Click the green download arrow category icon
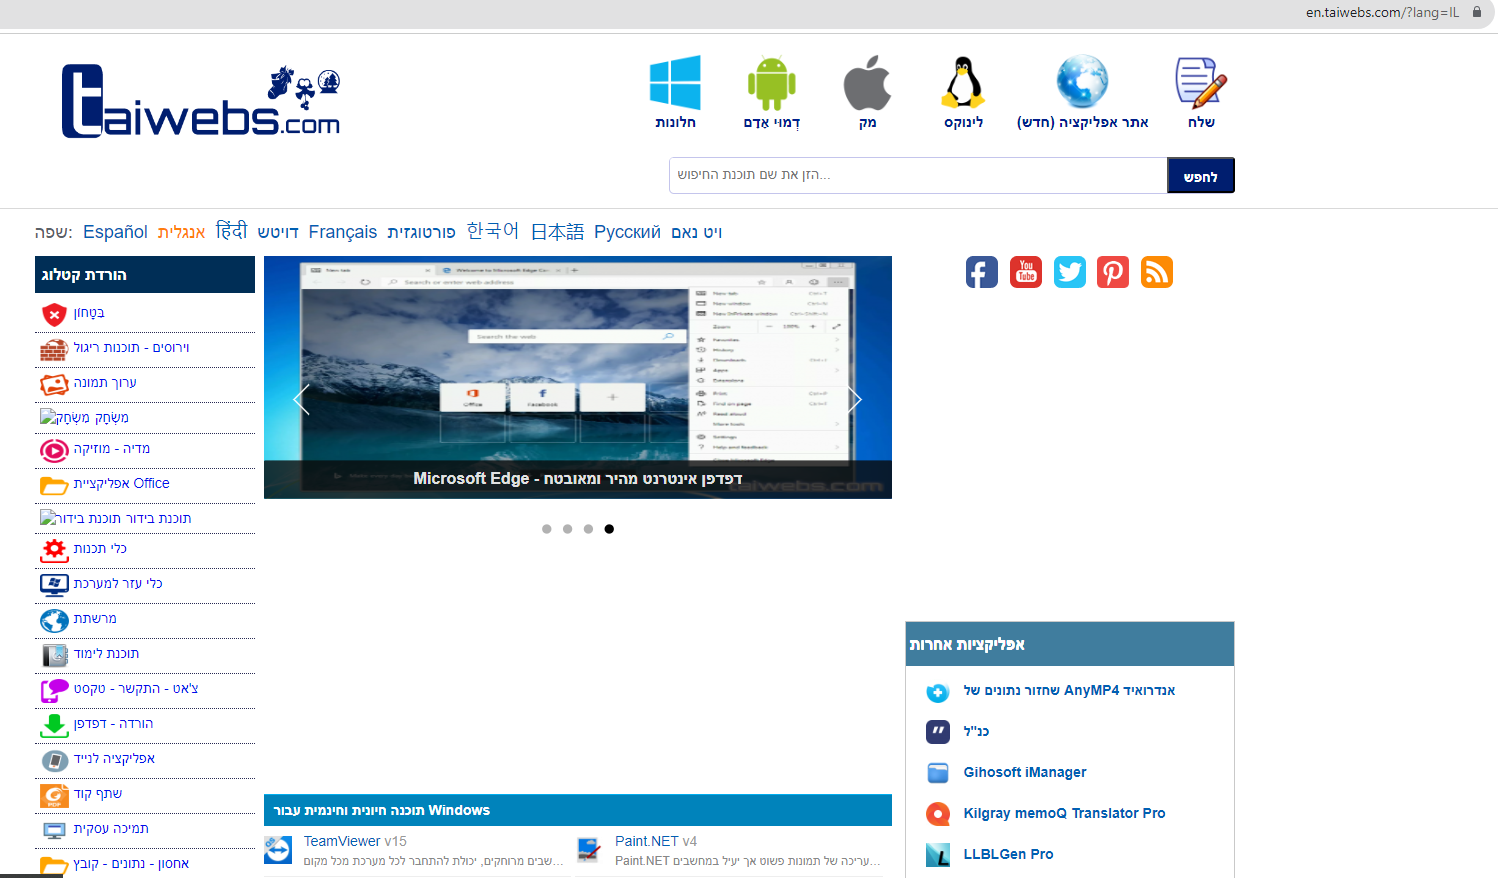 [54, 725]
